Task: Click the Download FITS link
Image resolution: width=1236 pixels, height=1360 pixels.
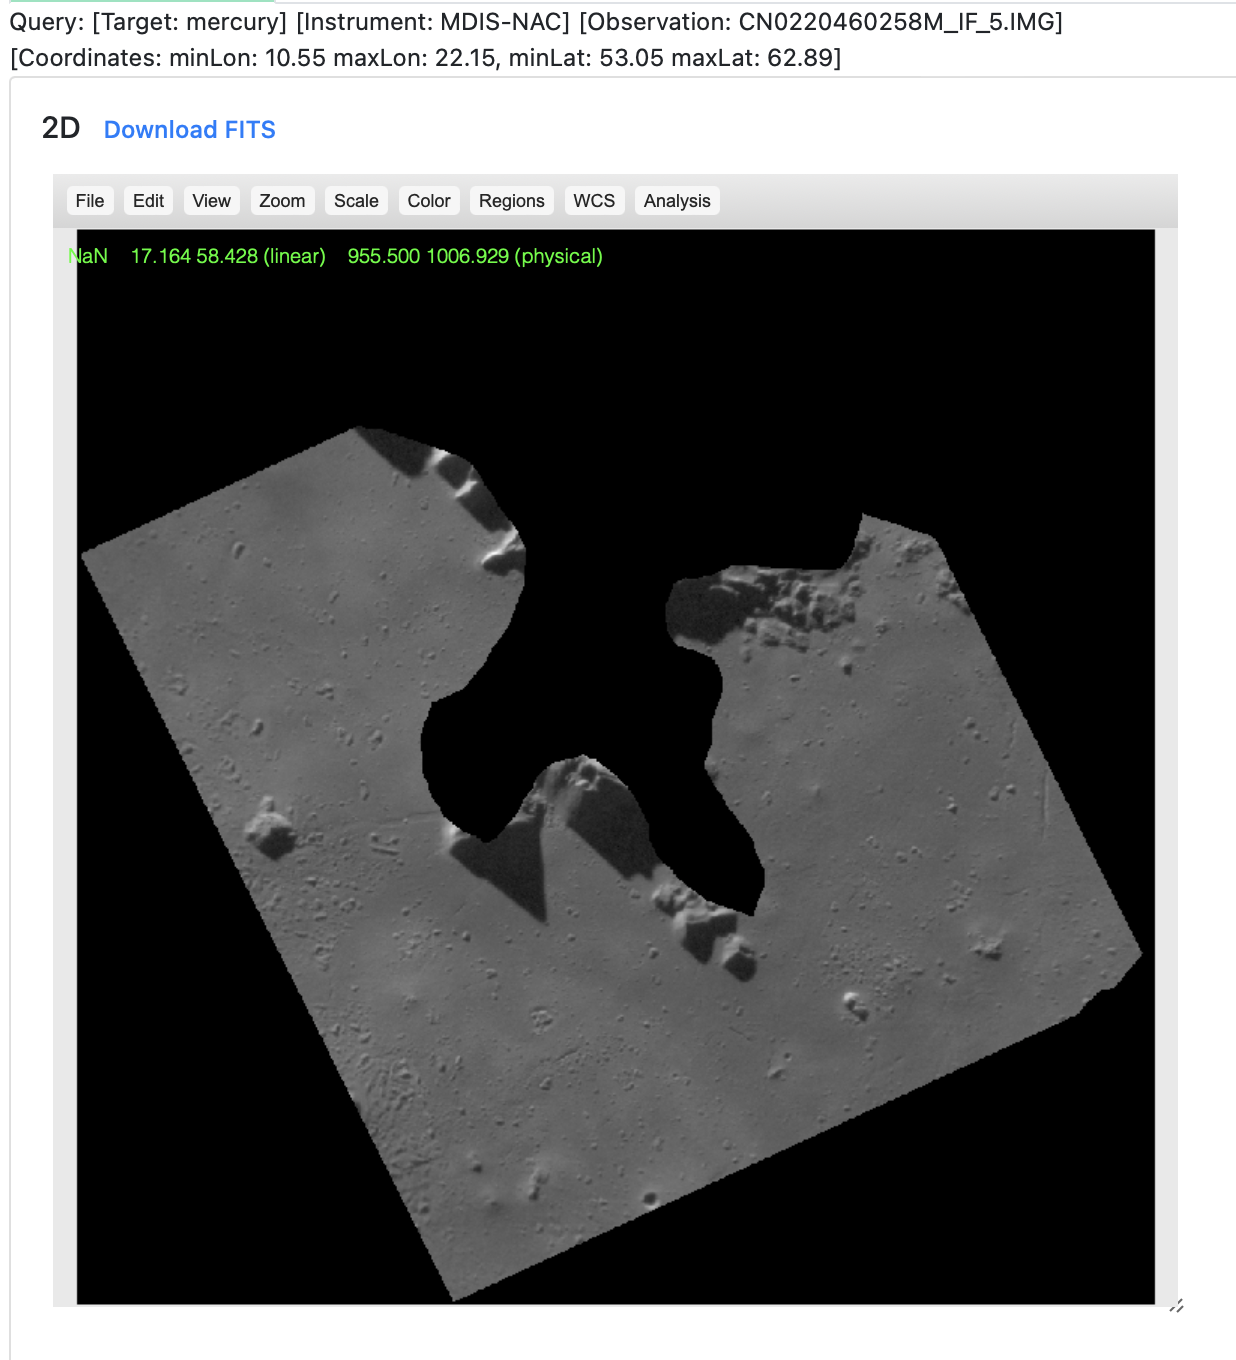Action: pyautogui.click(x=190, y=130)
